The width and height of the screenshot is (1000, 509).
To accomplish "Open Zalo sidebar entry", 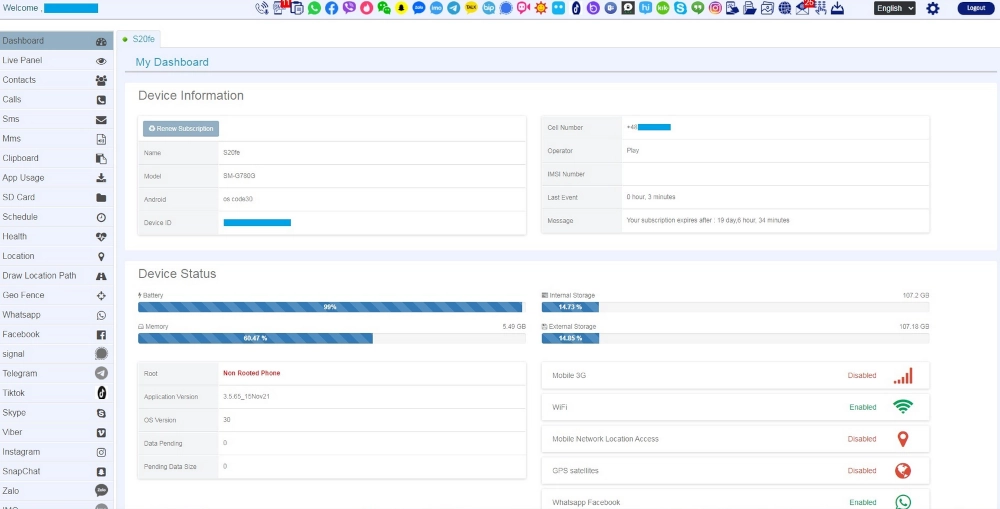I will coord(57,491).
